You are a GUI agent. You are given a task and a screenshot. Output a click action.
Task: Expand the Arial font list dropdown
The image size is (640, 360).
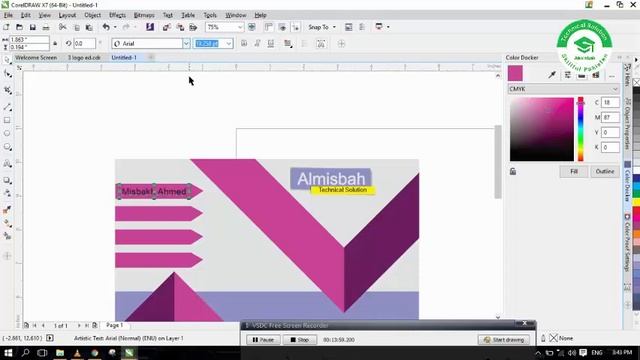click(x=186, y=44)
